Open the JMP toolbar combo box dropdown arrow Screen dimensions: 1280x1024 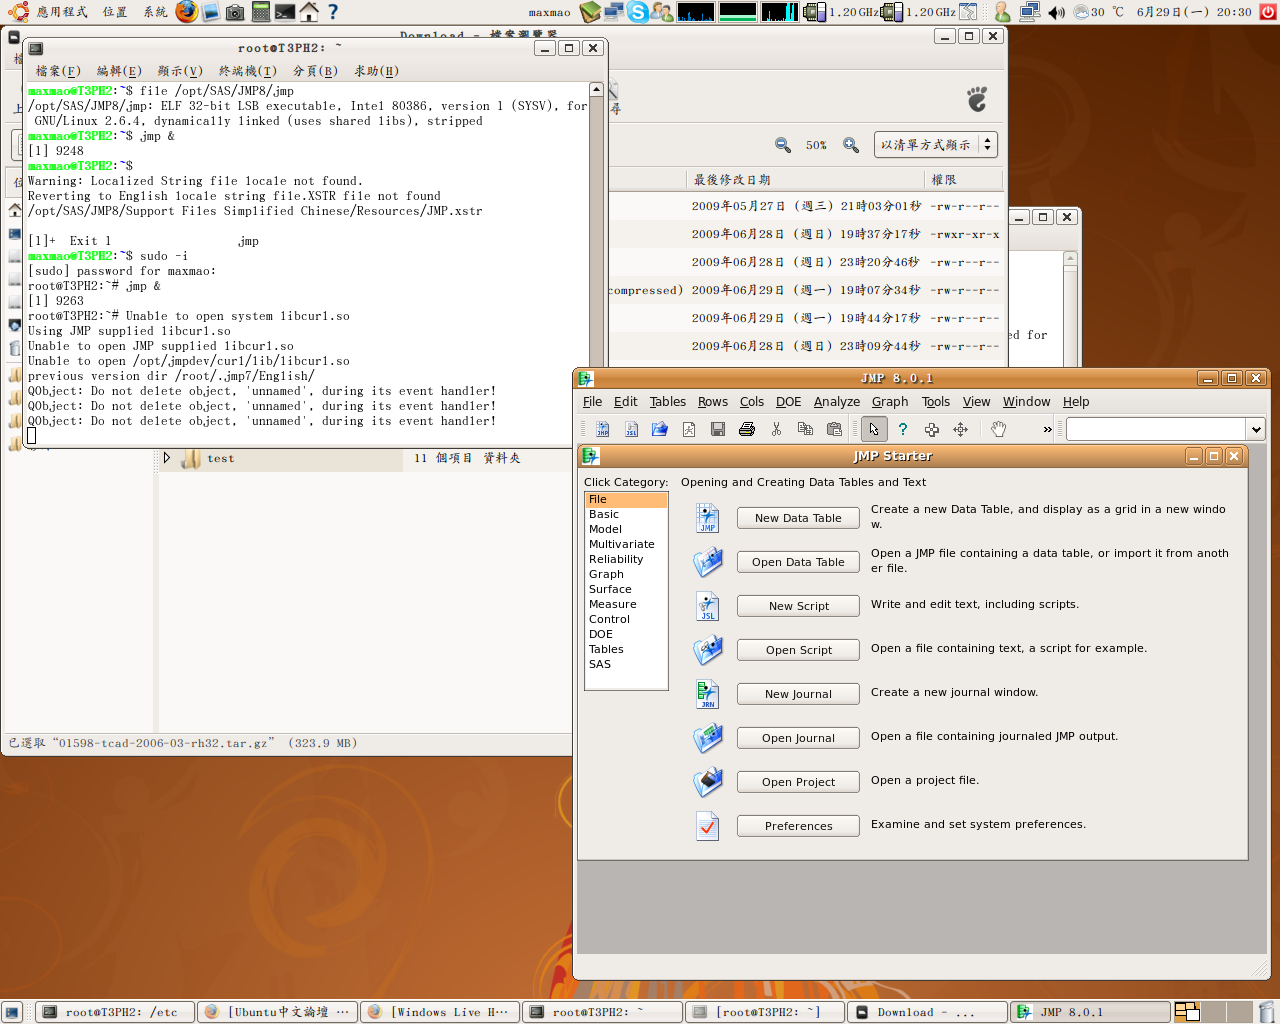click(x=1256, y=429)
